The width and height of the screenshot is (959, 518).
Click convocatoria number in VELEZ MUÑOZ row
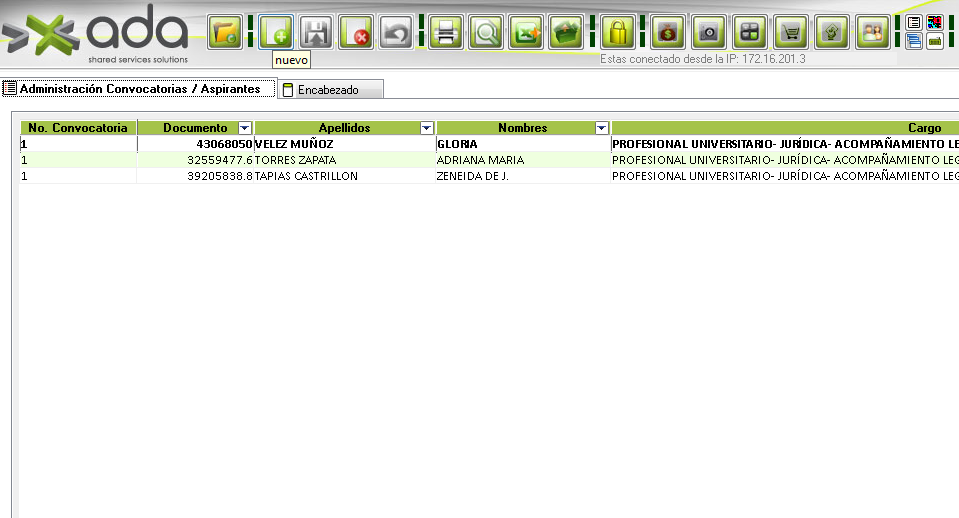[x=78, y=144]
